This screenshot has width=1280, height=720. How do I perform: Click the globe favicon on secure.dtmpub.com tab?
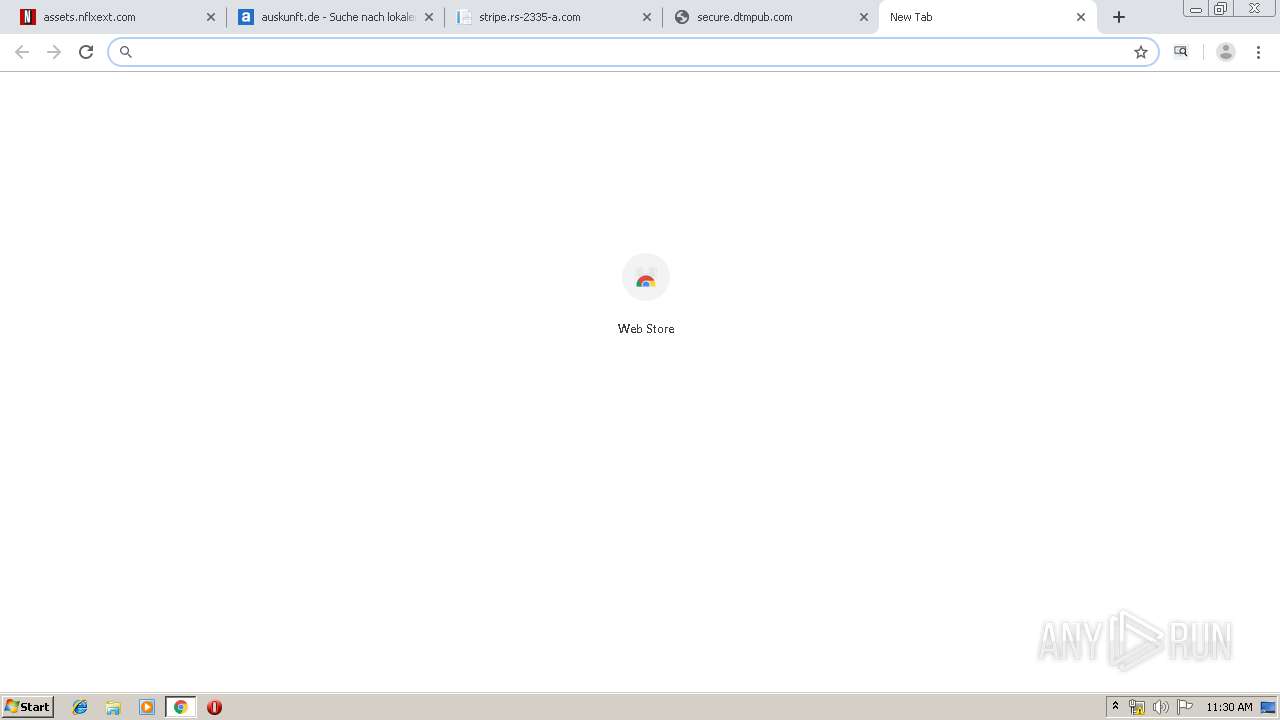pyautogui.click(x=682, y=17)
